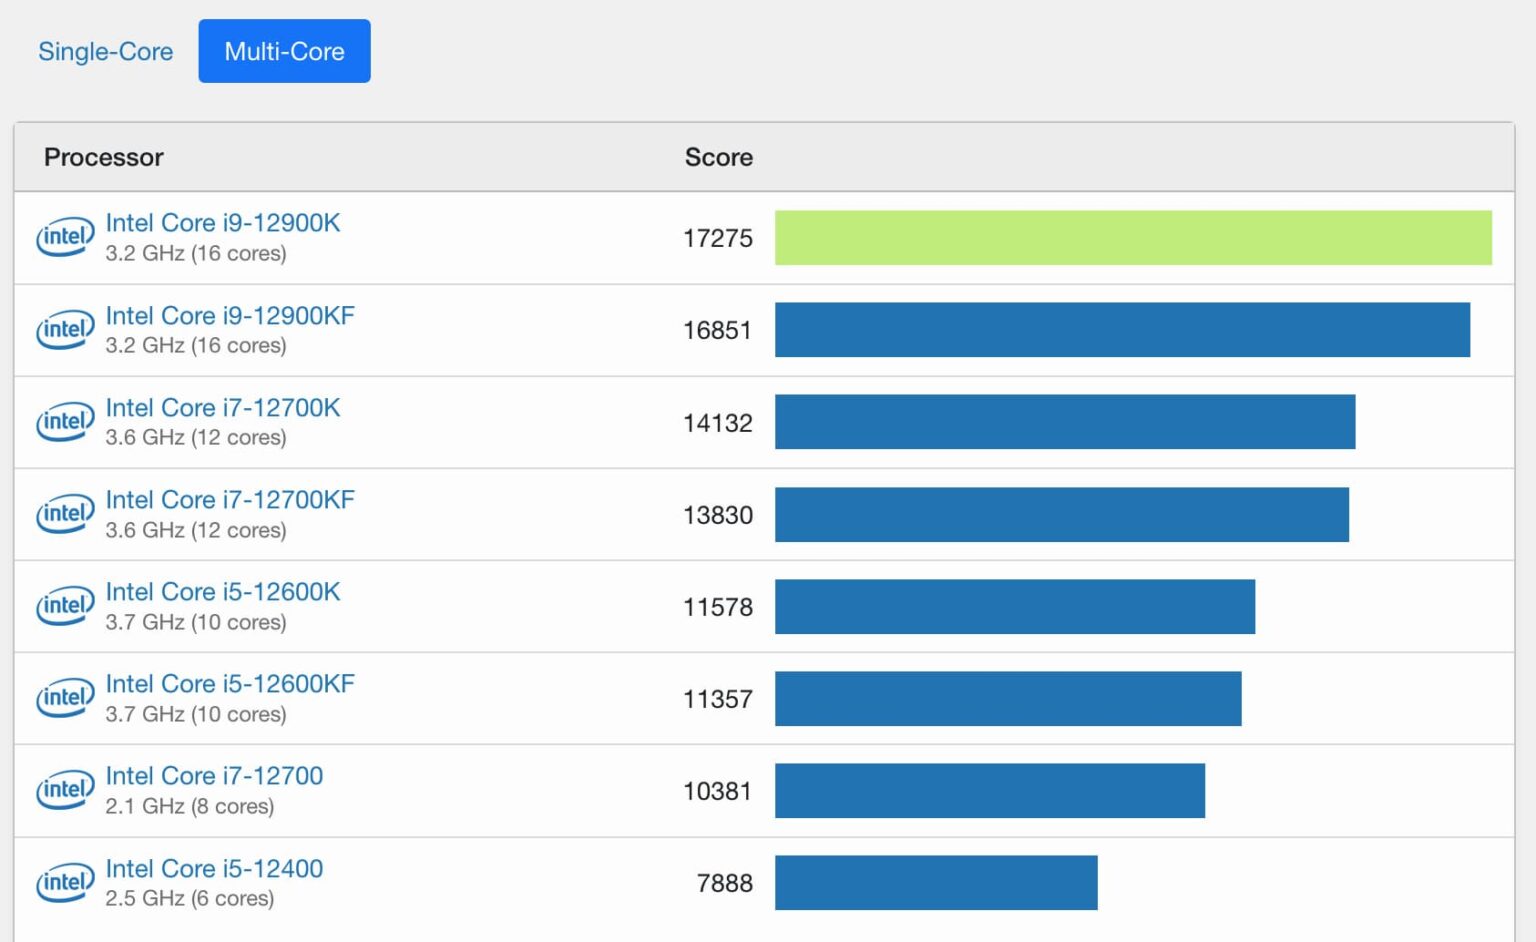Select the Multi-Core tab
1536x942 pixels.
point(284,51)
